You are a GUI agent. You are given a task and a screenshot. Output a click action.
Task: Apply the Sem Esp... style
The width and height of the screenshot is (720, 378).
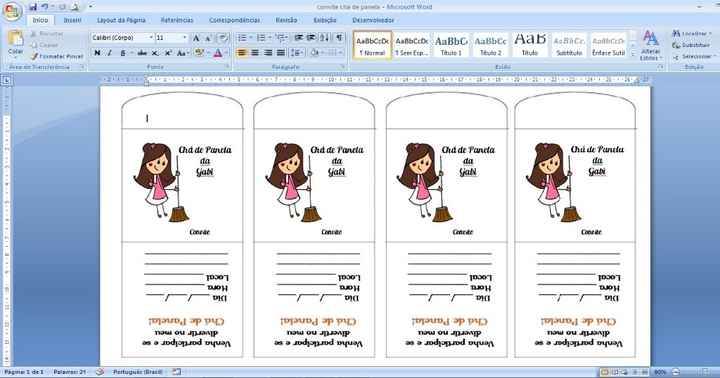point(411,45)
